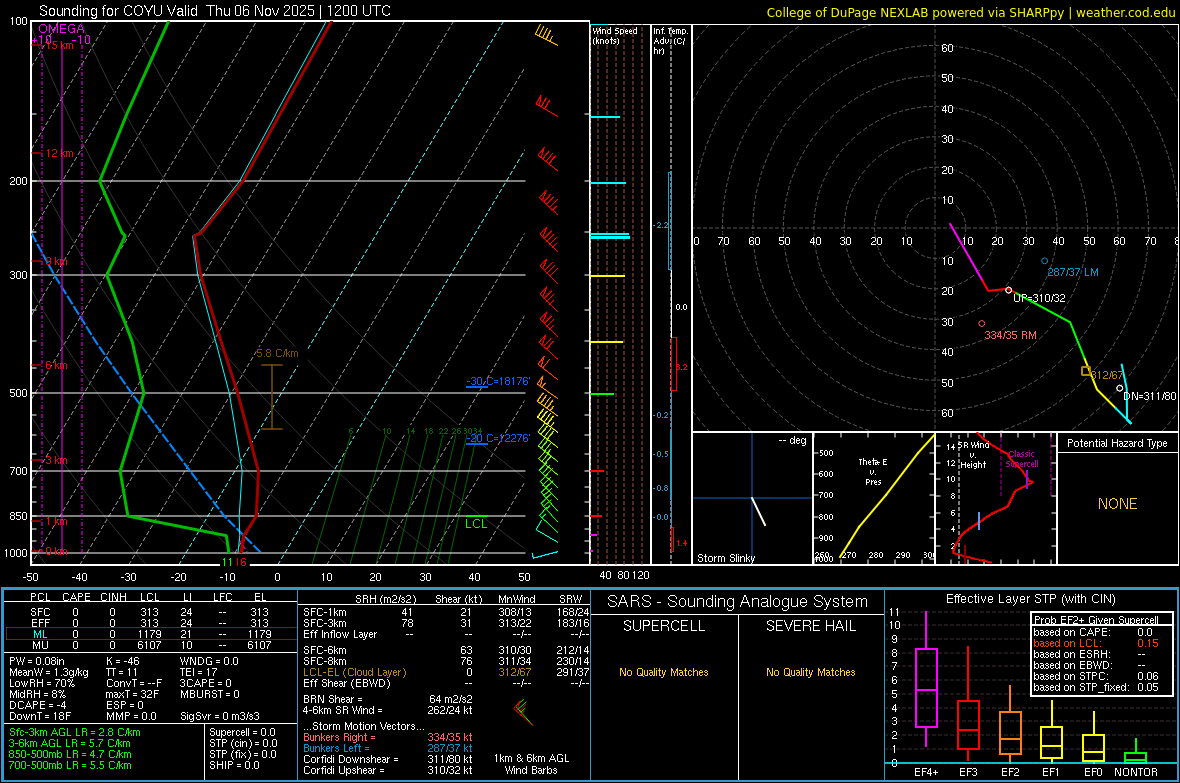Click No Quality Matches under SUPERCELL
Image resolution: width=1180 pixels, height=783 pixels.
pos(664,672)
